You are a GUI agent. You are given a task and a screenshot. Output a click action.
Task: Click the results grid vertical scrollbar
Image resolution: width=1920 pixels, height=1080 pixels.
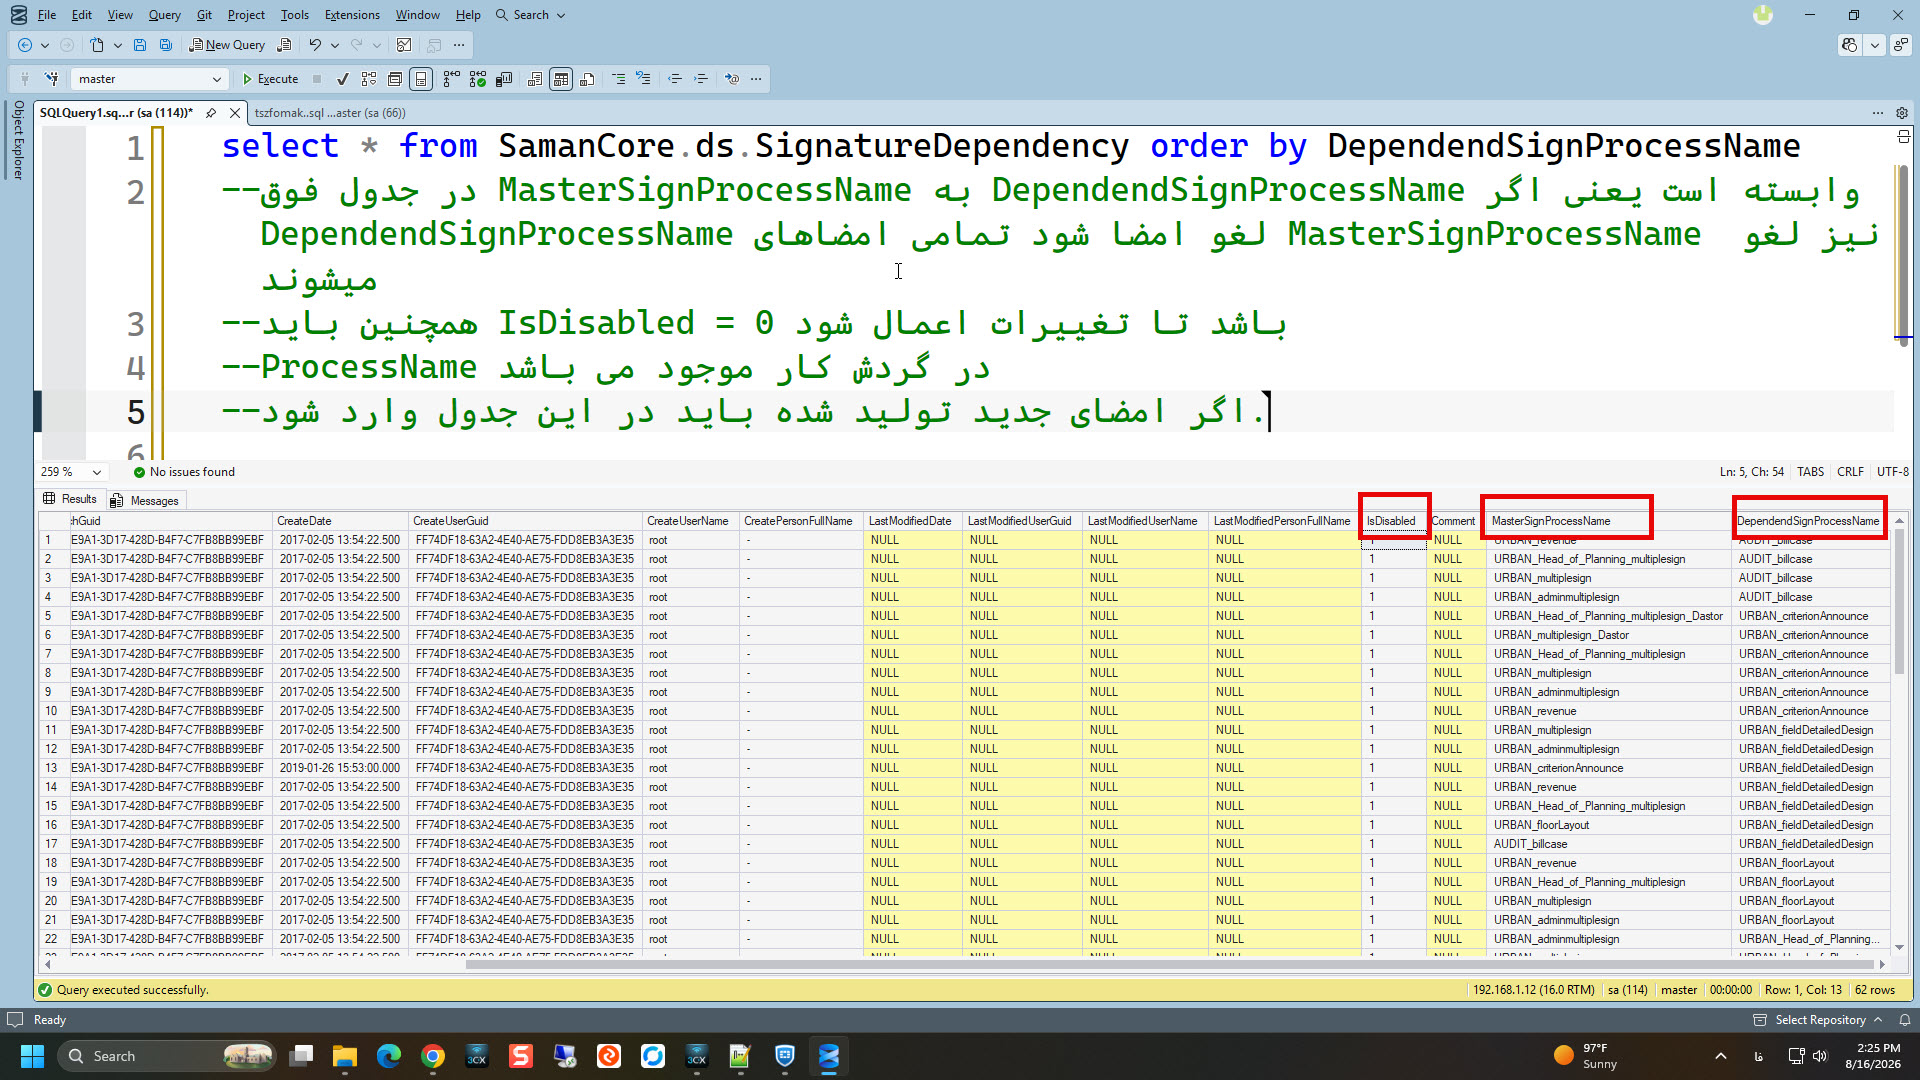pos(1899,603)
